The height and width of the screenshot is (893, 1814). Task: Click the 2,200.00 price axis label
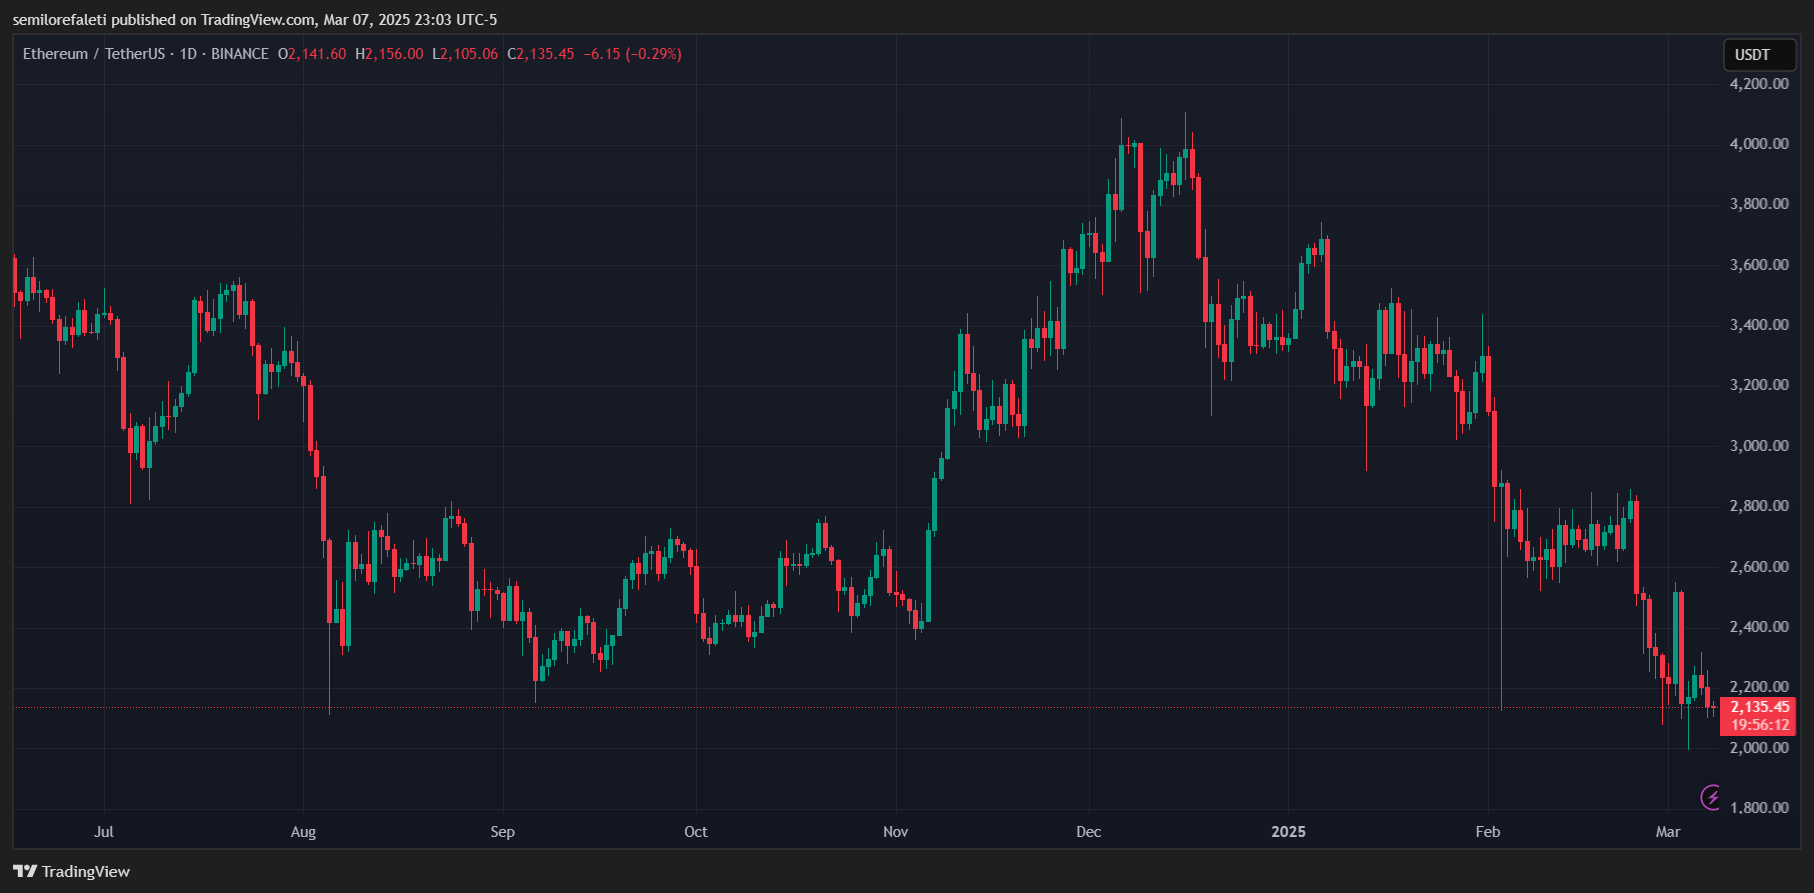click(x=1759, y=687)
